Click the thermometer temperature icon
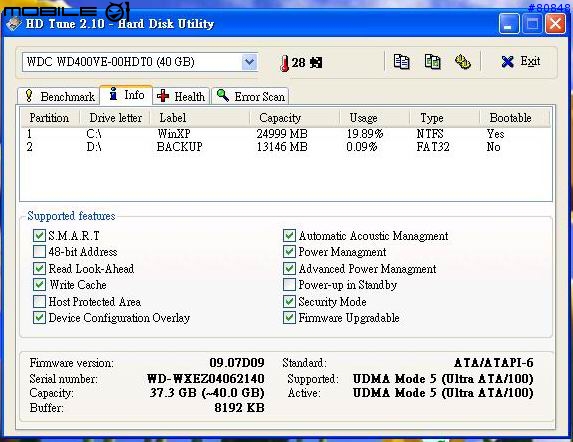This screenshot has width=573, height=442. point(284,63)
